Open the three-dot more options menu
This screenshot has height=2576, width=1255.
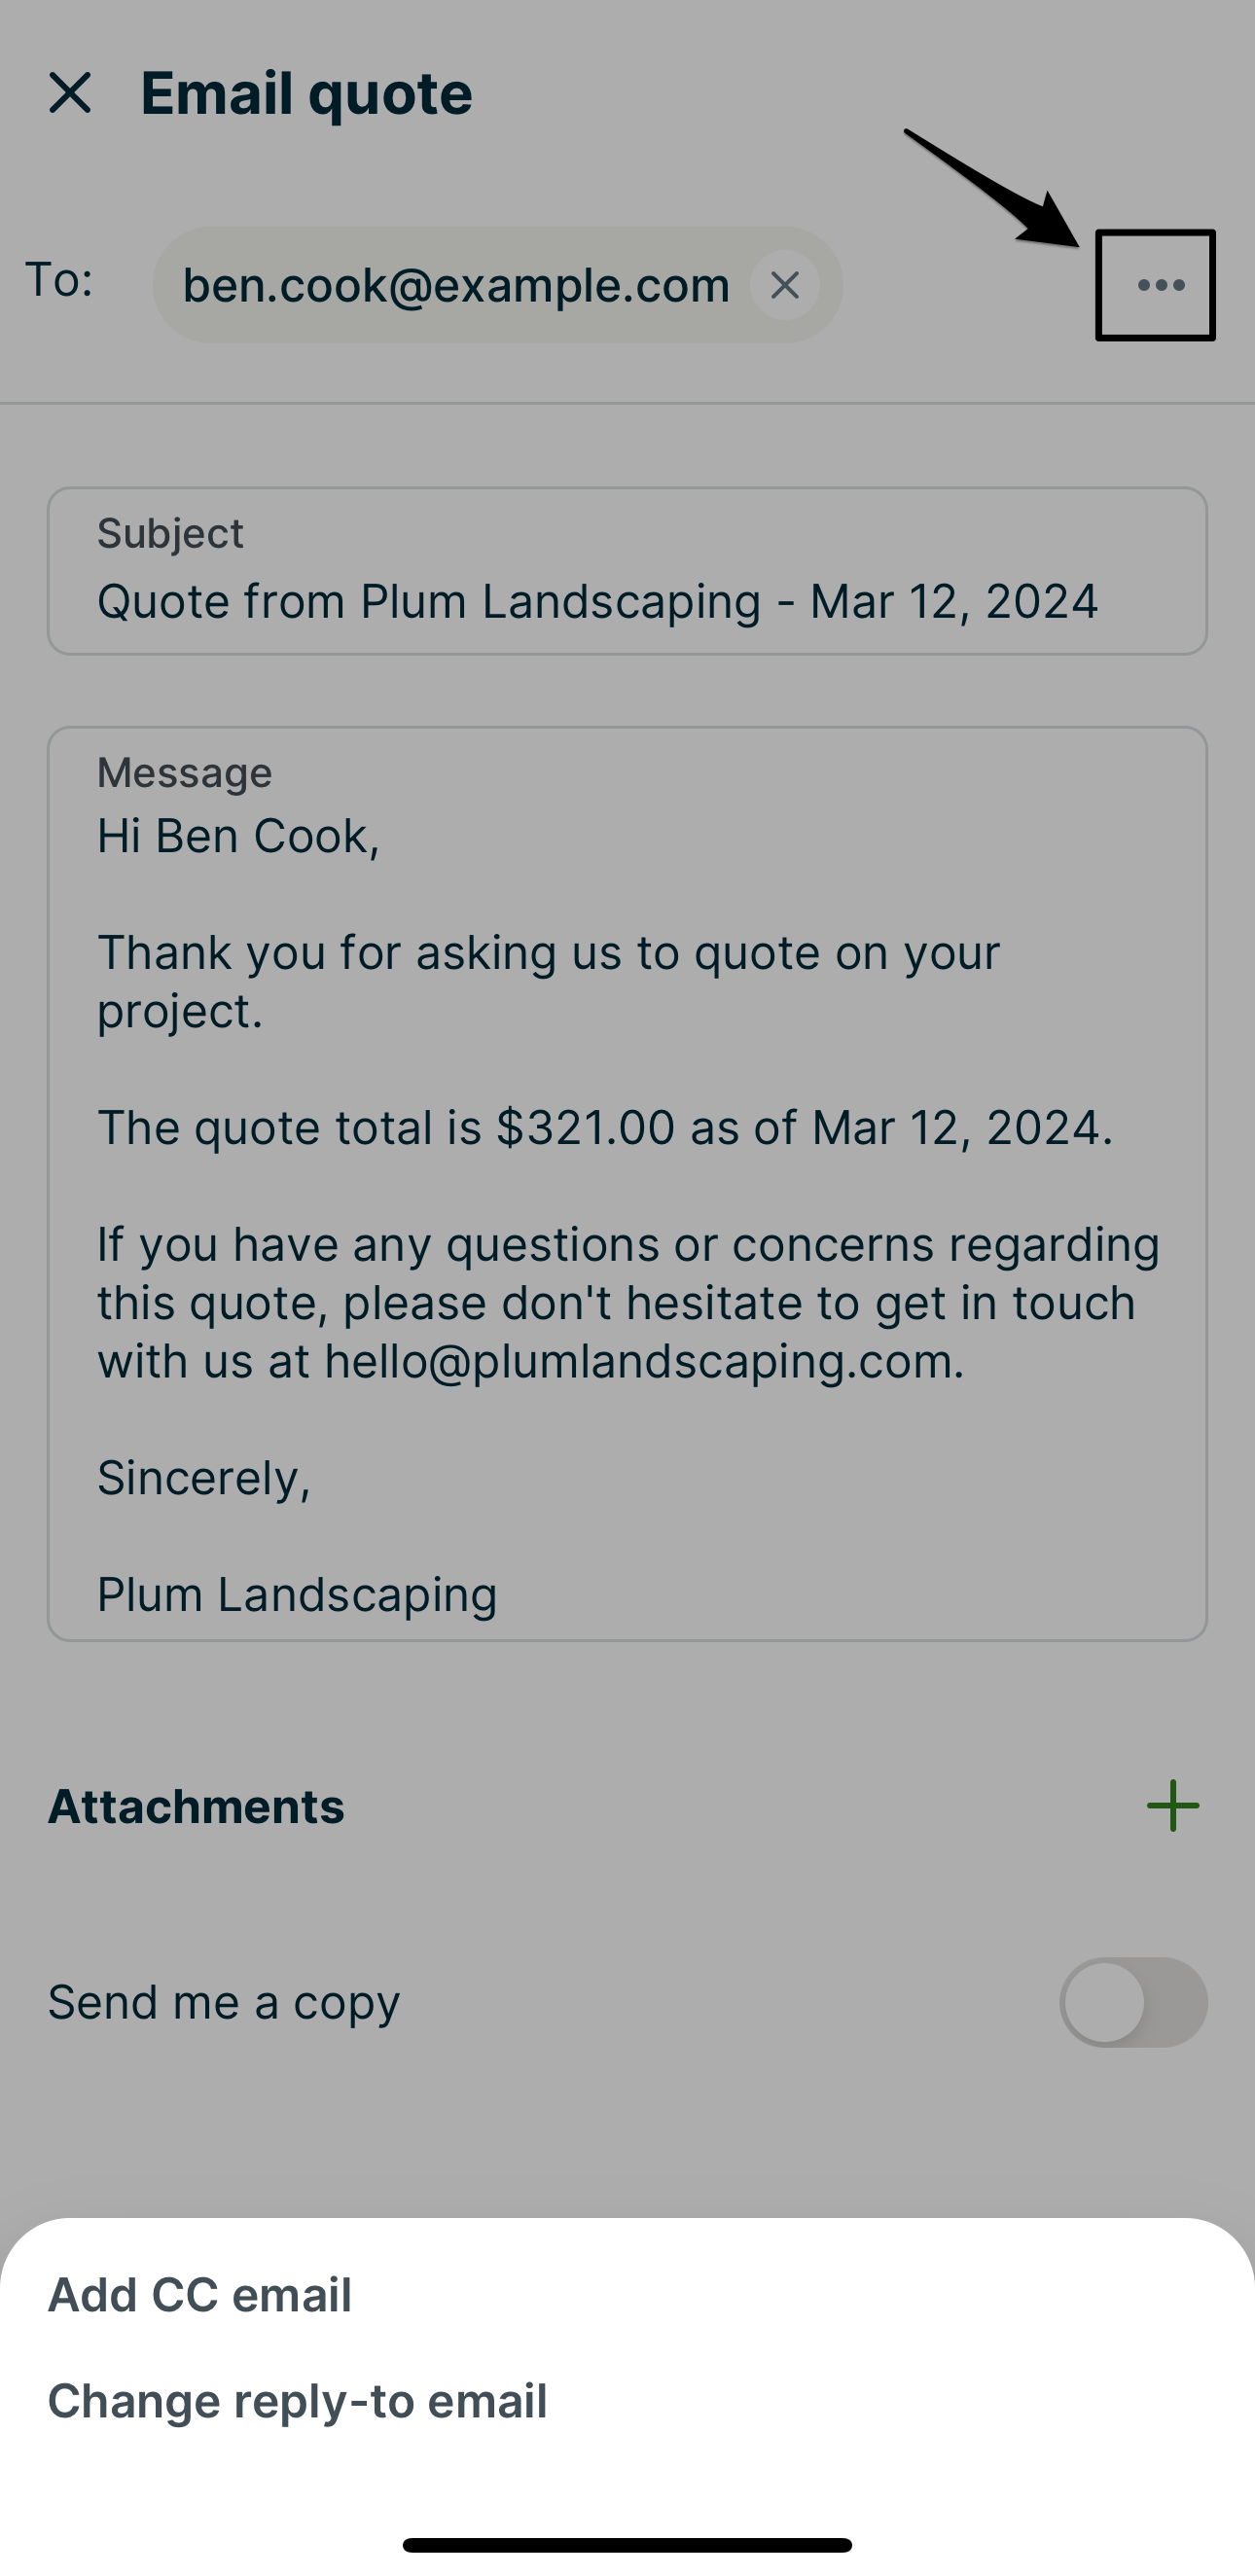1158,286
